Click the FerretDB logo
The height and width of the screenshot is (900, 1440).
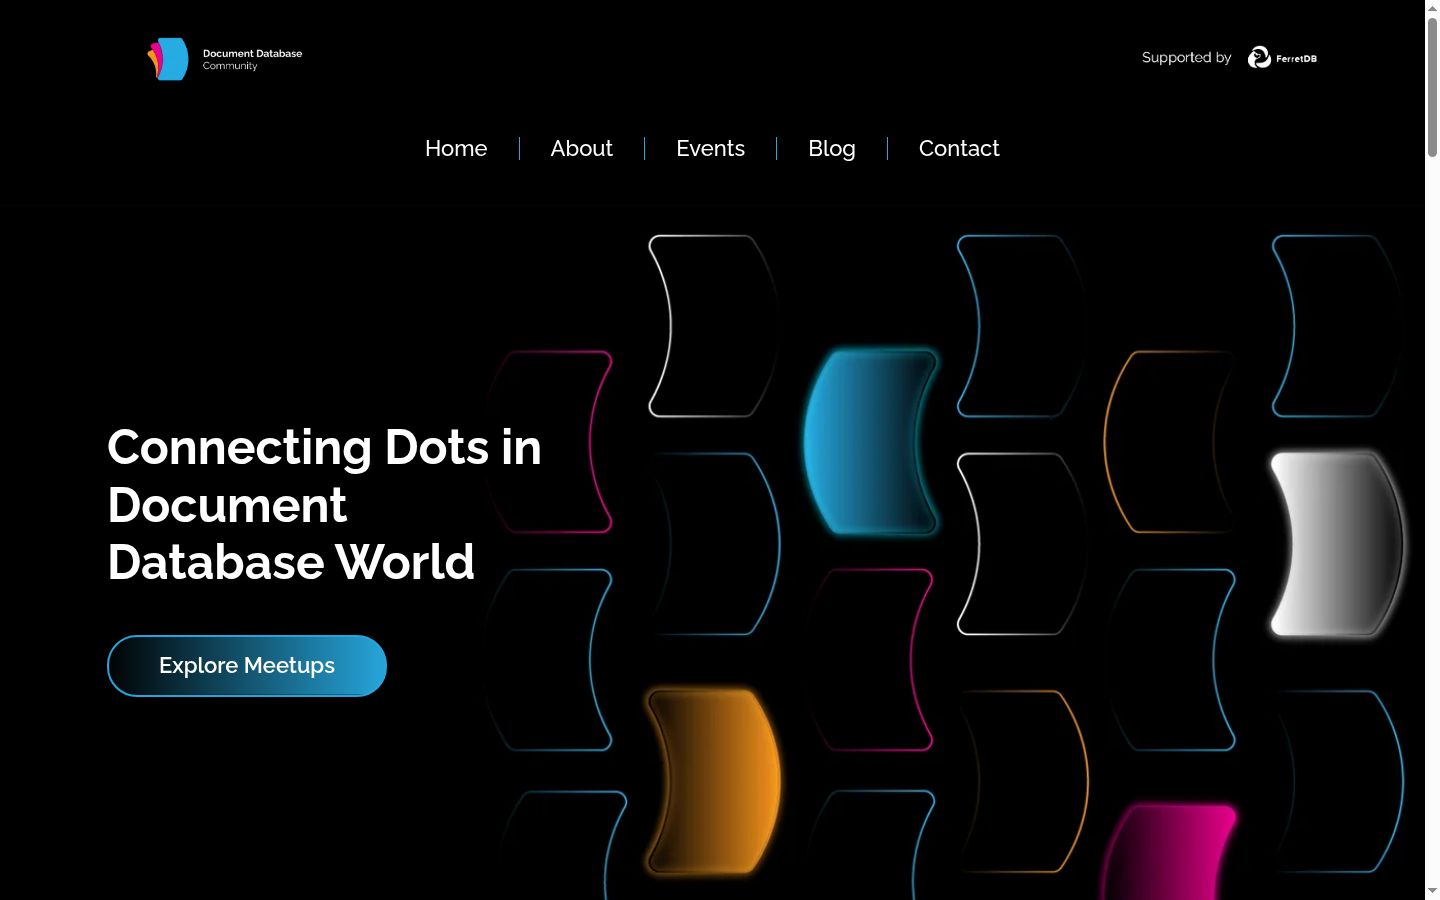(x=1282, y=58)
